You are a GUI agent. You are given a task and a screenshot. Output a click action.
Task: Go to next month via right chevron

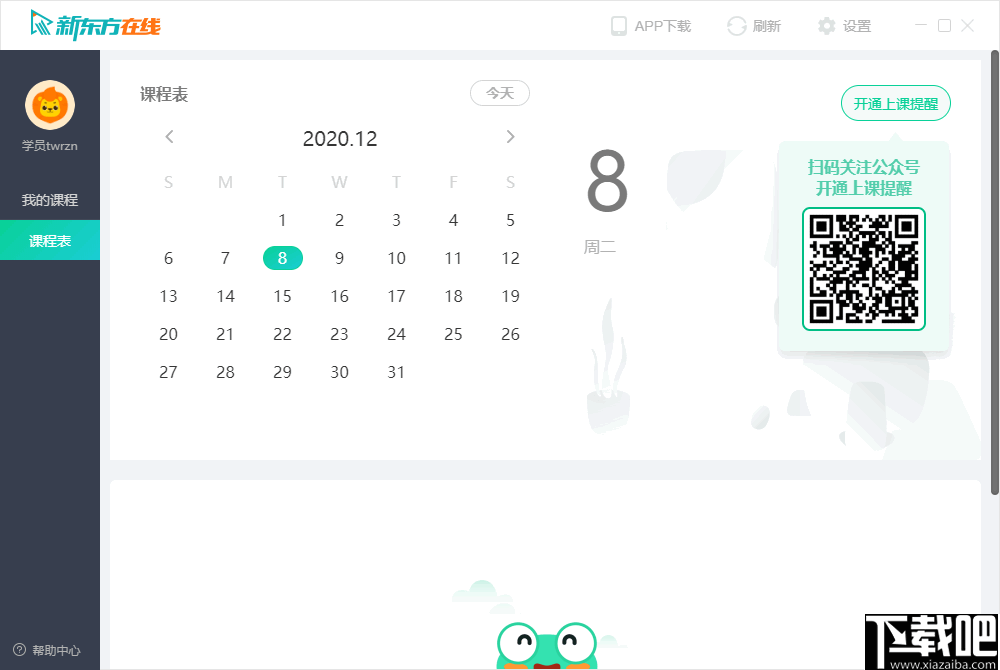tap(510, 137)
